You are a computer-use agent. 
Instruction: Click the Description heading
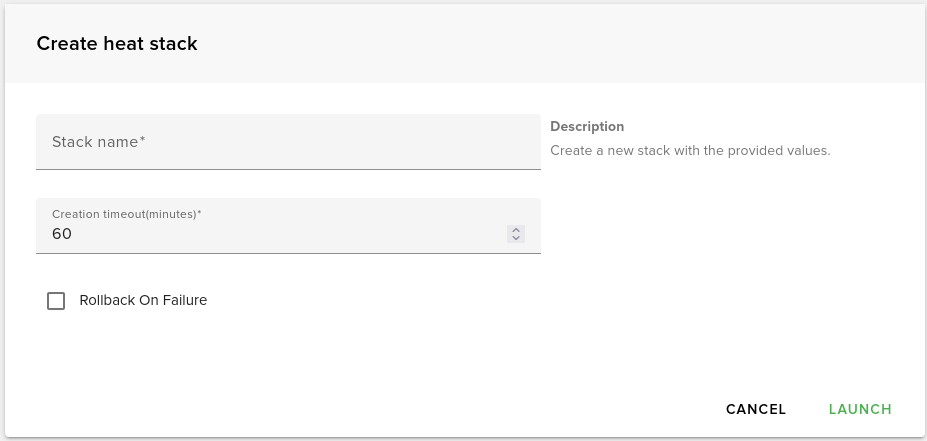[x=587, y=127]
